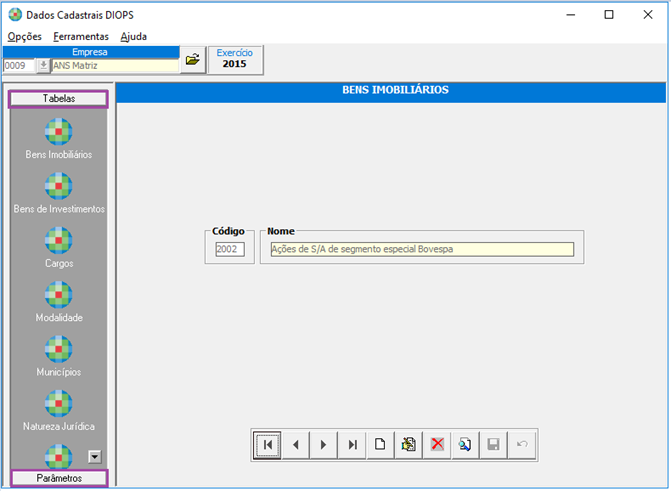Viewport: 671px width, 491px height.
Task: Jump to the last record
Action: pyautogui.click(x=352, y=445)
